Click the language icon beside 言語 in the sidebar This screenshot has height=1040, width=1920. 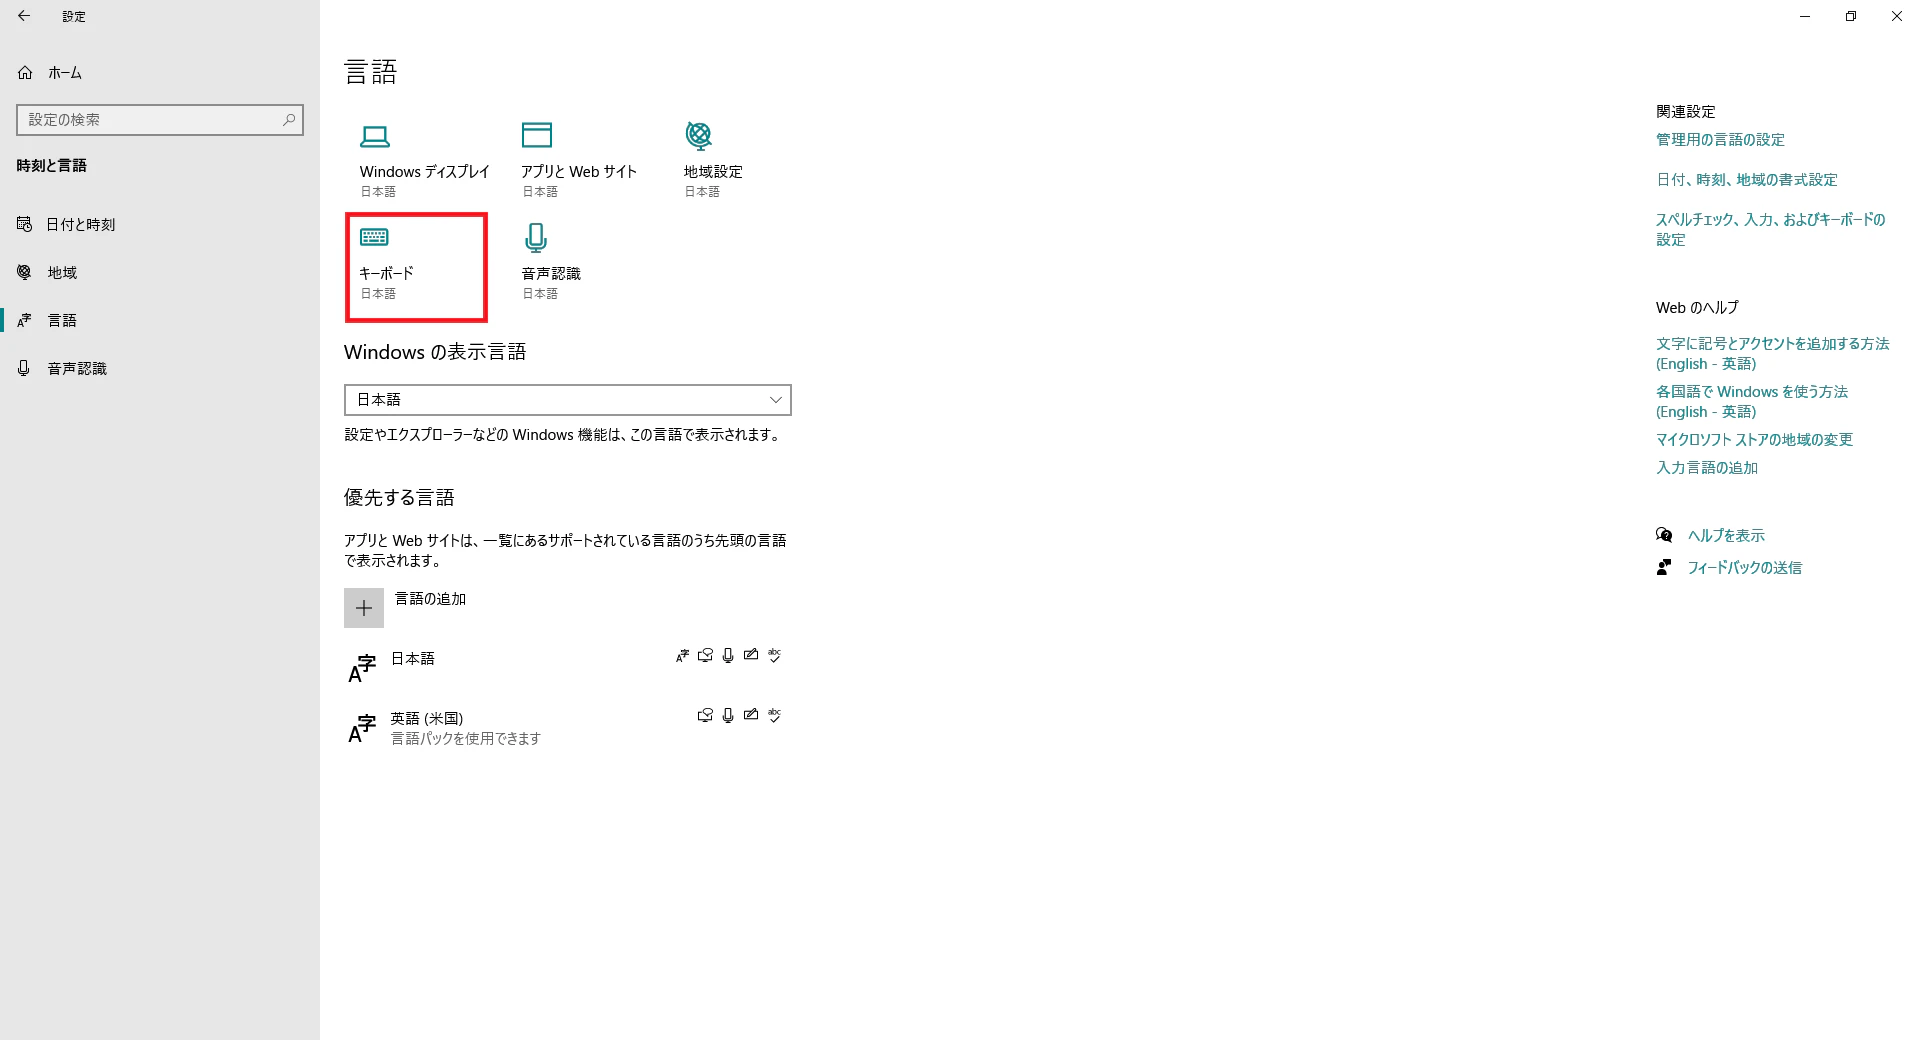[x=25, y=320]
